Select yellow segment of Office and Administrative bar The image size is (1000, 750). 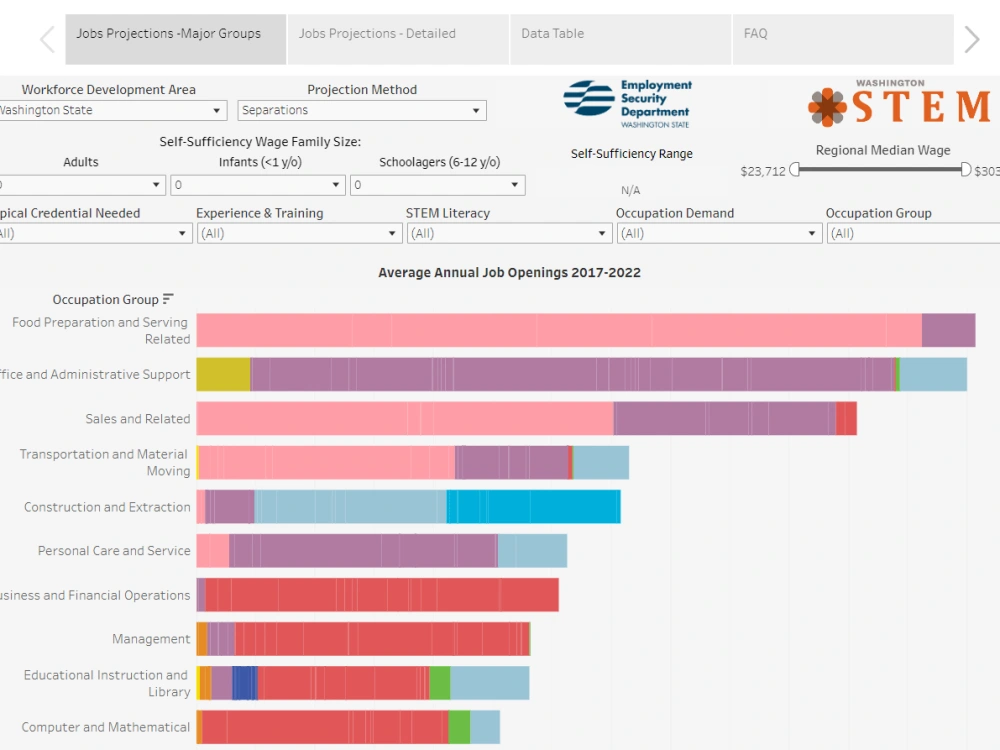(x=223, y=374)
